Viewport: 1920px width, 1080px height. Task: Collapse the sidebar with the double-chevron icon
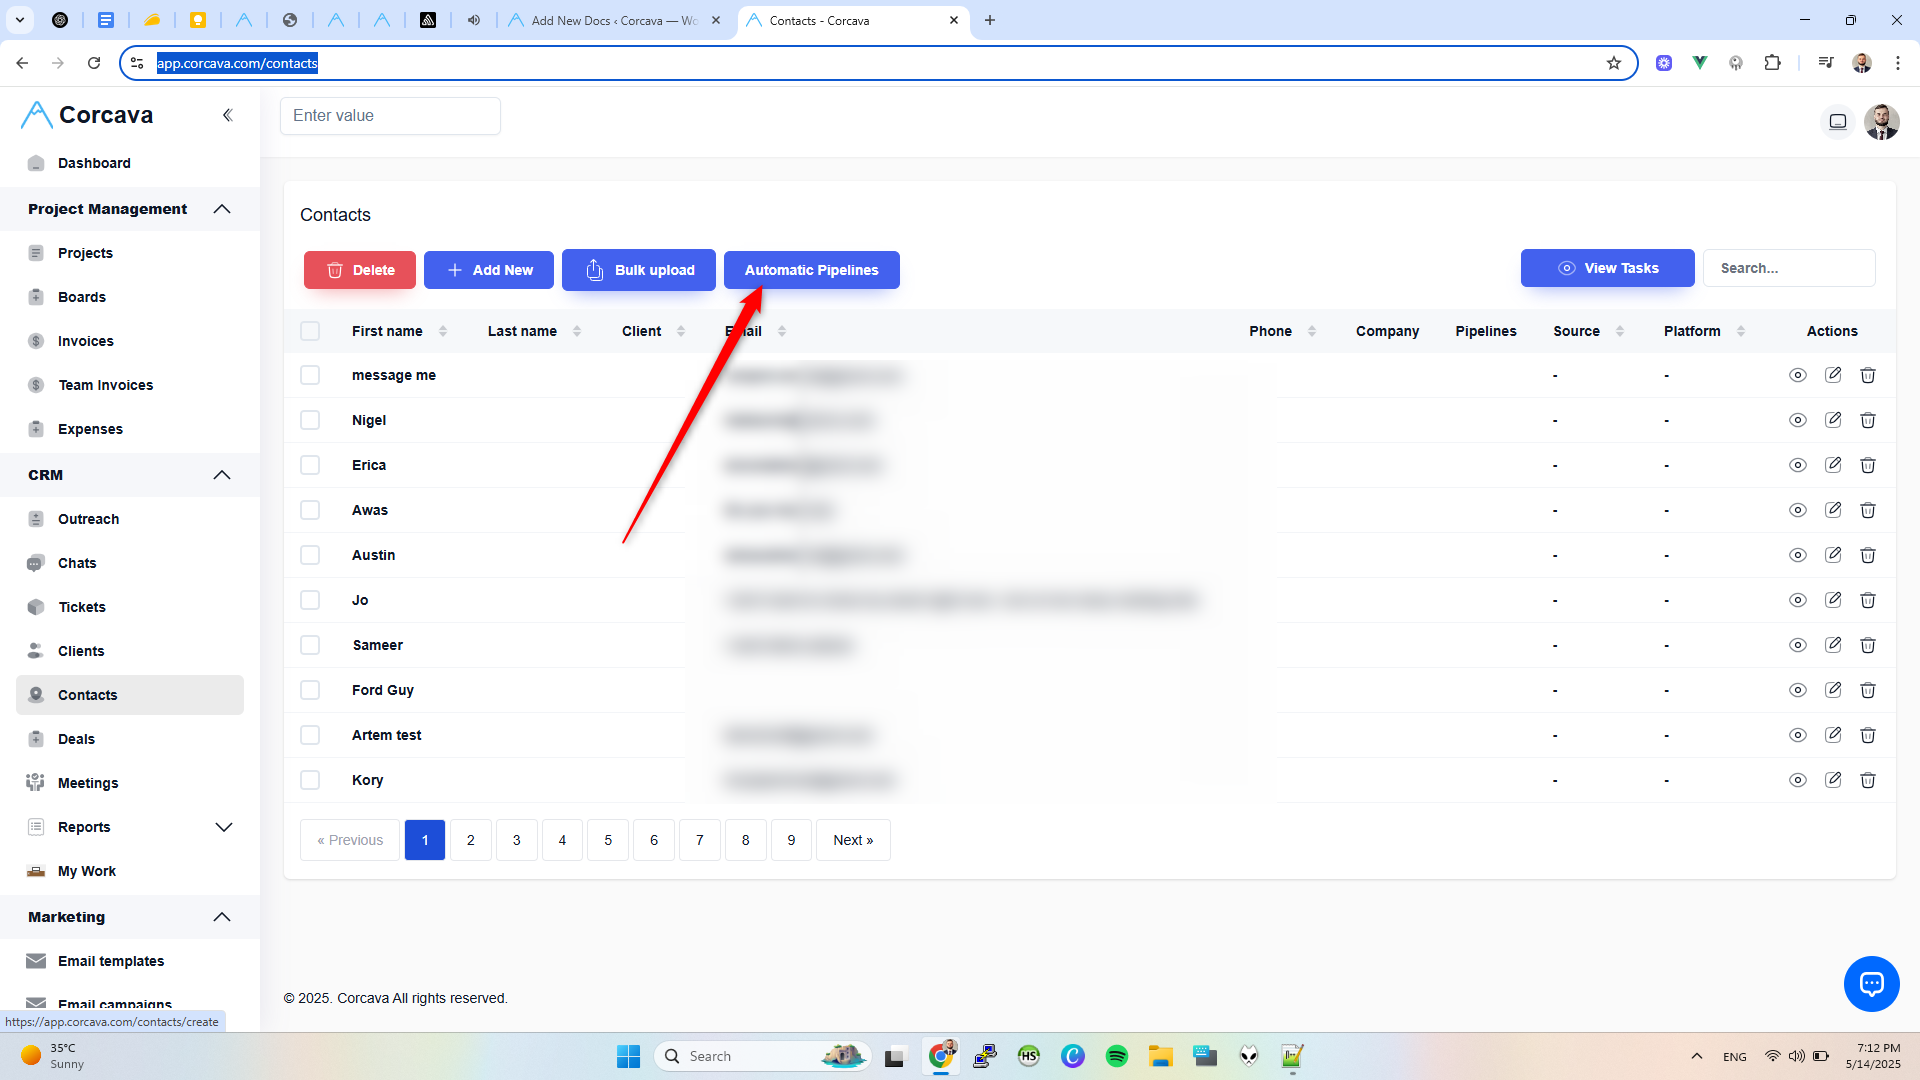pos(228,115)
